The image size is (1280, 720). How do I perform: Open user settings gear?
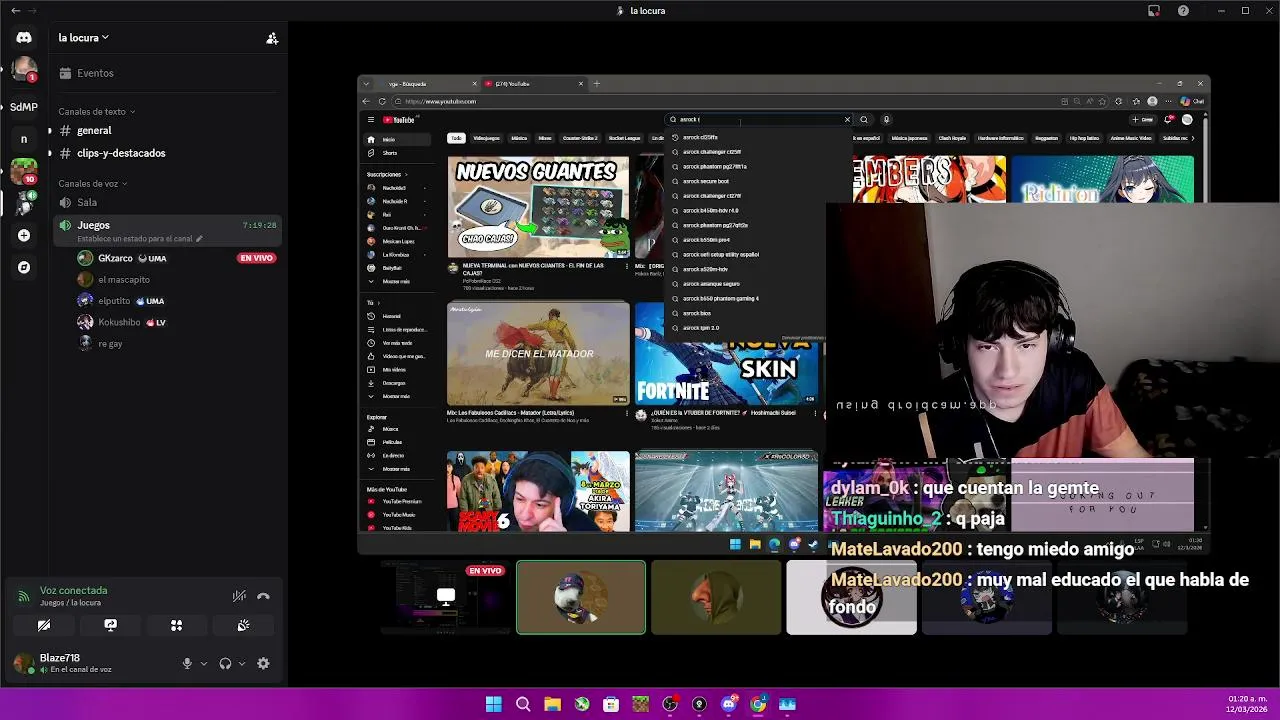[x=263, y=663]
